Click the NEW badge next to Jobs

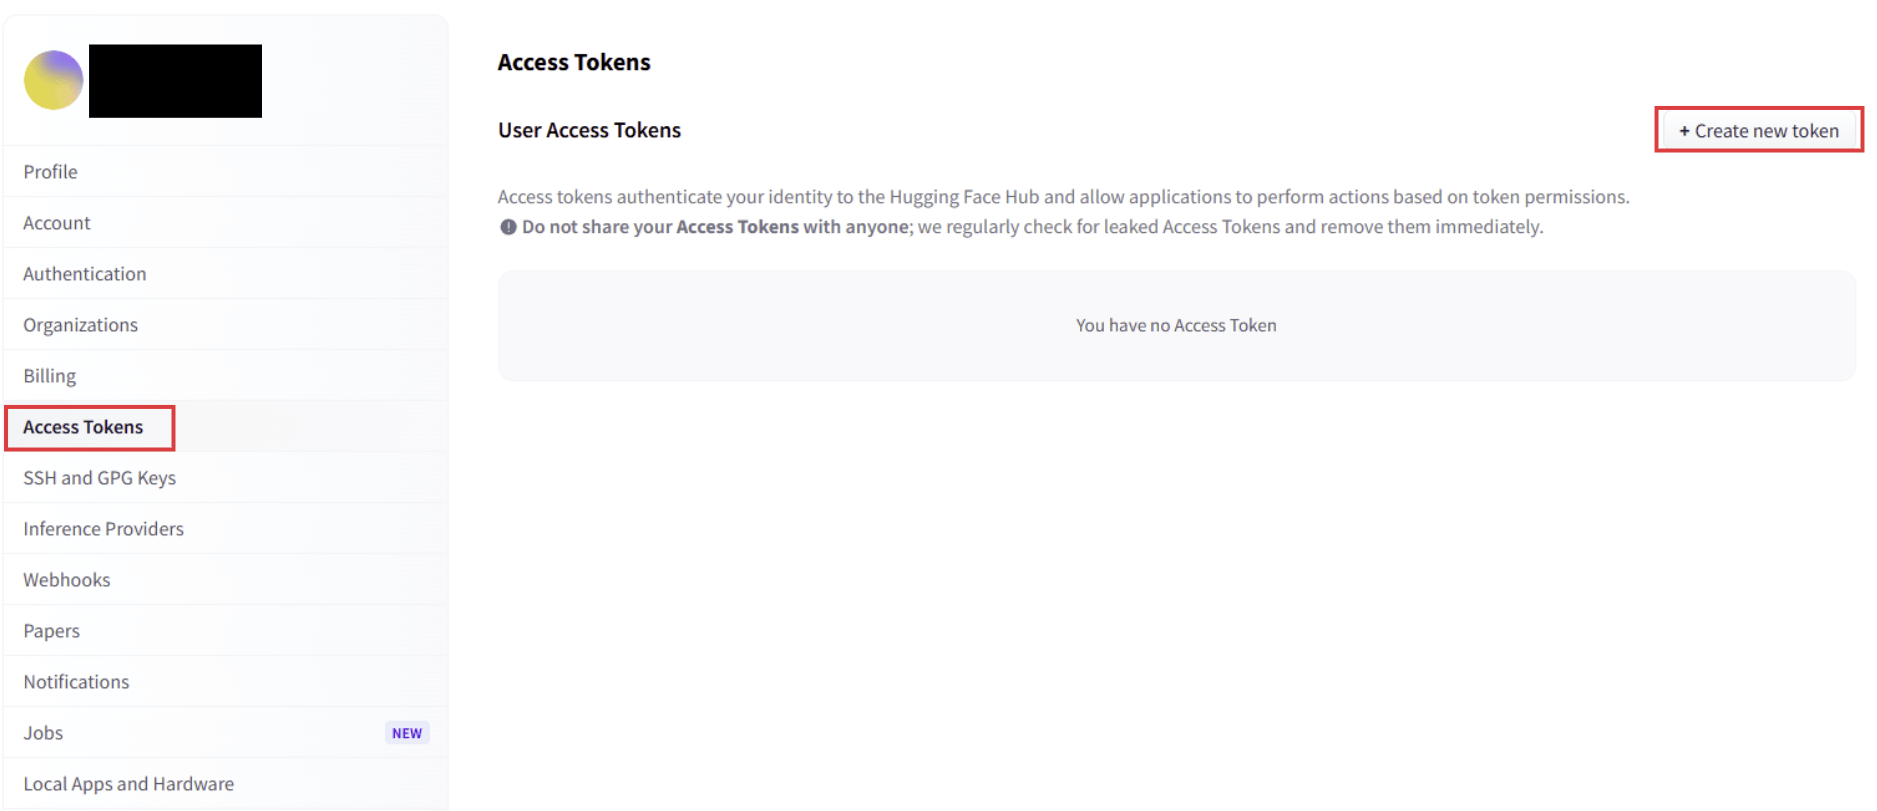407,733
